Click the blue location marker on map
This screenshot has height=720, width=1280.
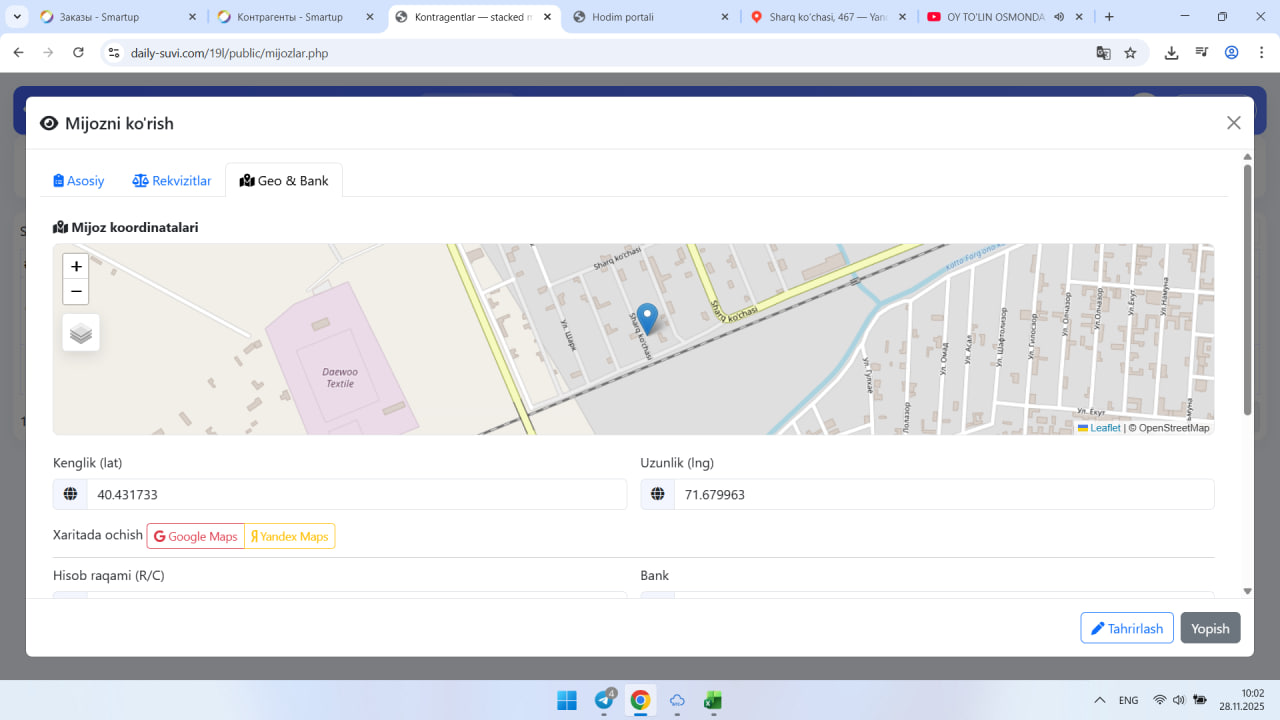click(x=647, y=318)
